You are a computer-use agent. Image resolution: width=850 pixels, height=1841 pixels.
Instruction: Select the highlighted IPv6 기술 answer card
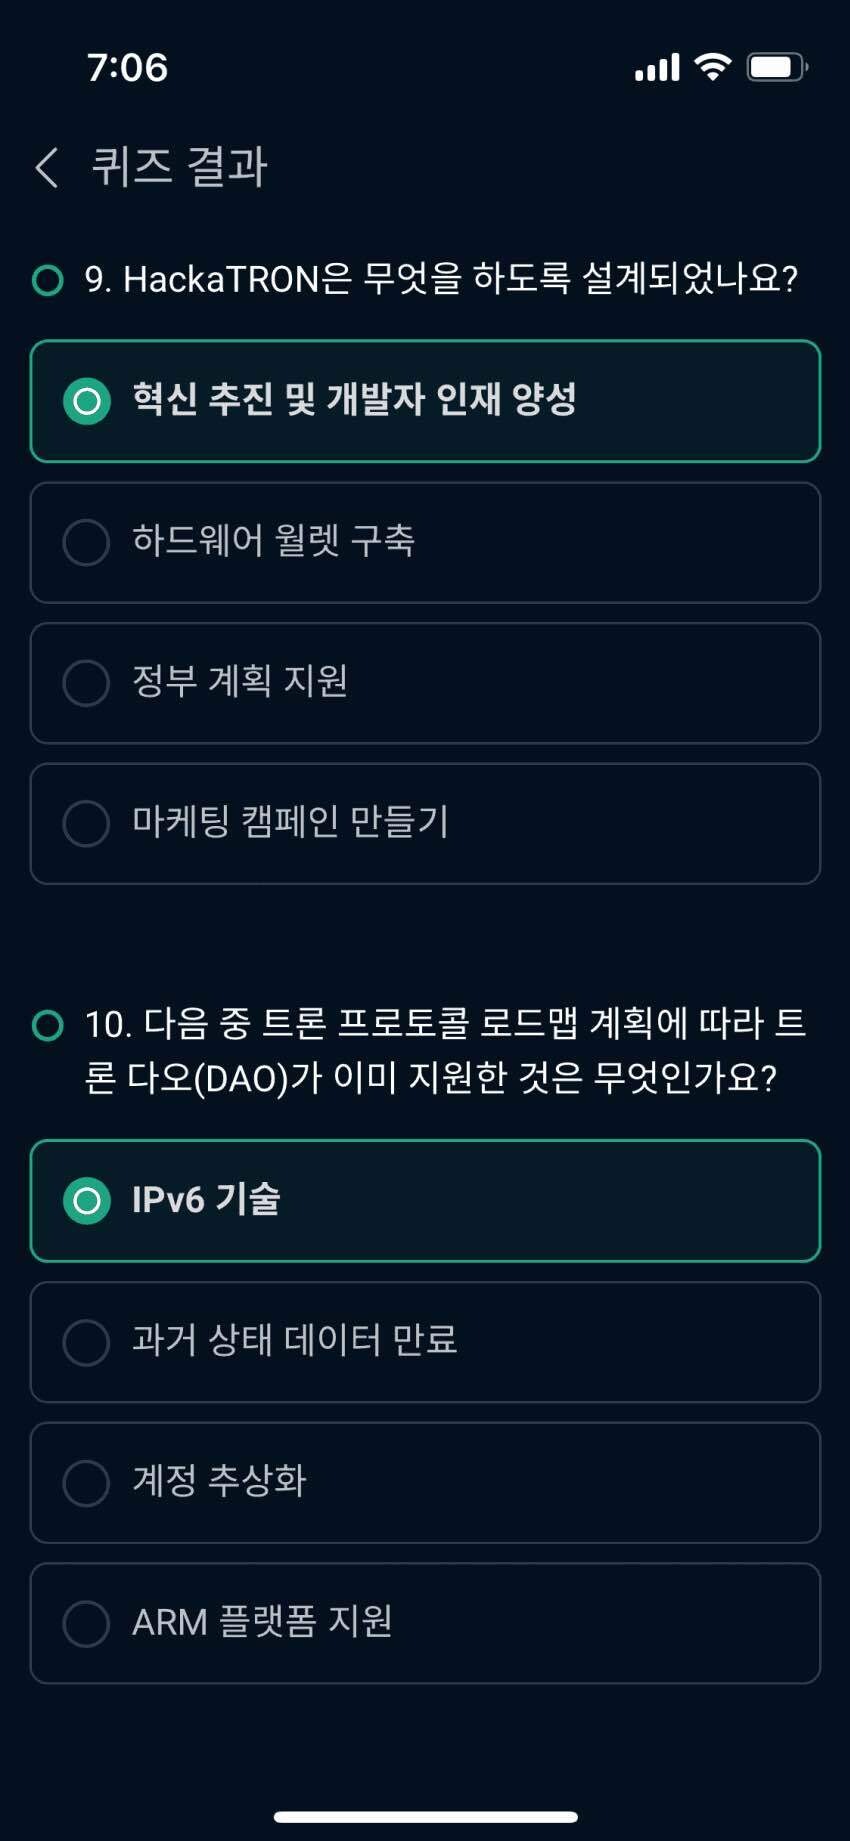(425, 1200)
